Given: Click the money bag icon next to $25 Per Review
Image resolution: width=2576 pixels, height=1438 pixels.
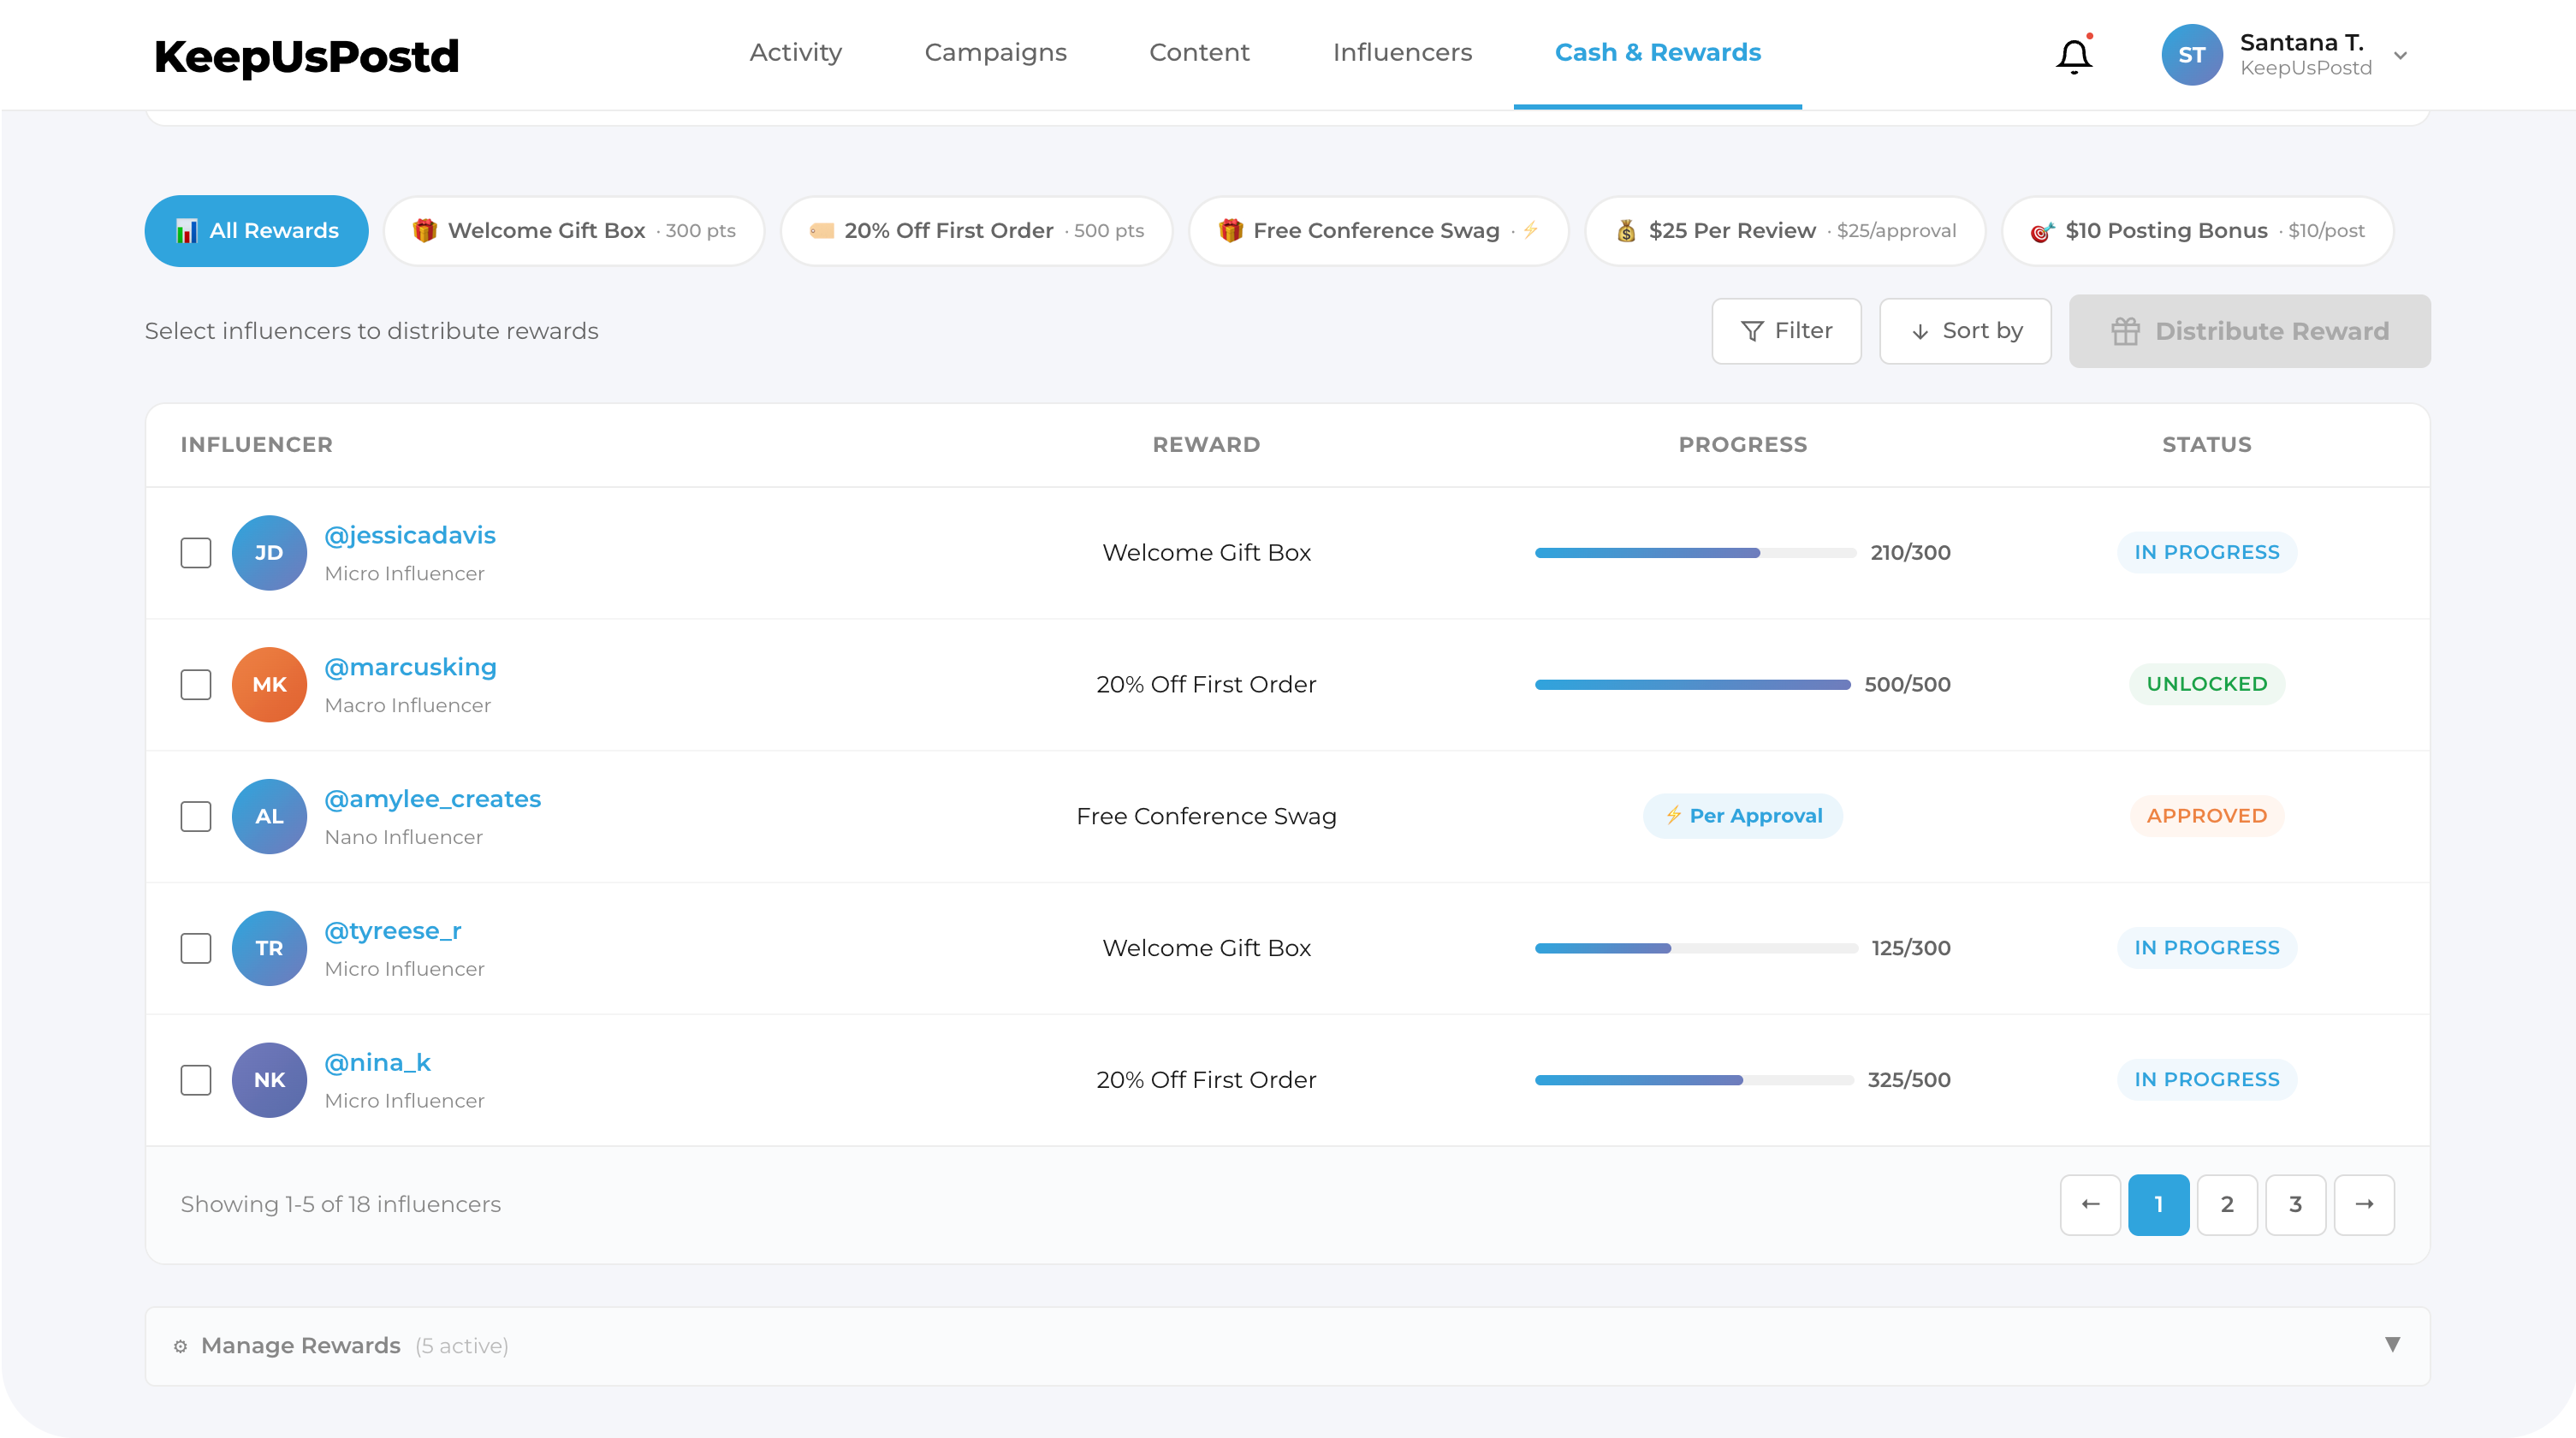Looking at the screenshot, I should coord(1627,230).
